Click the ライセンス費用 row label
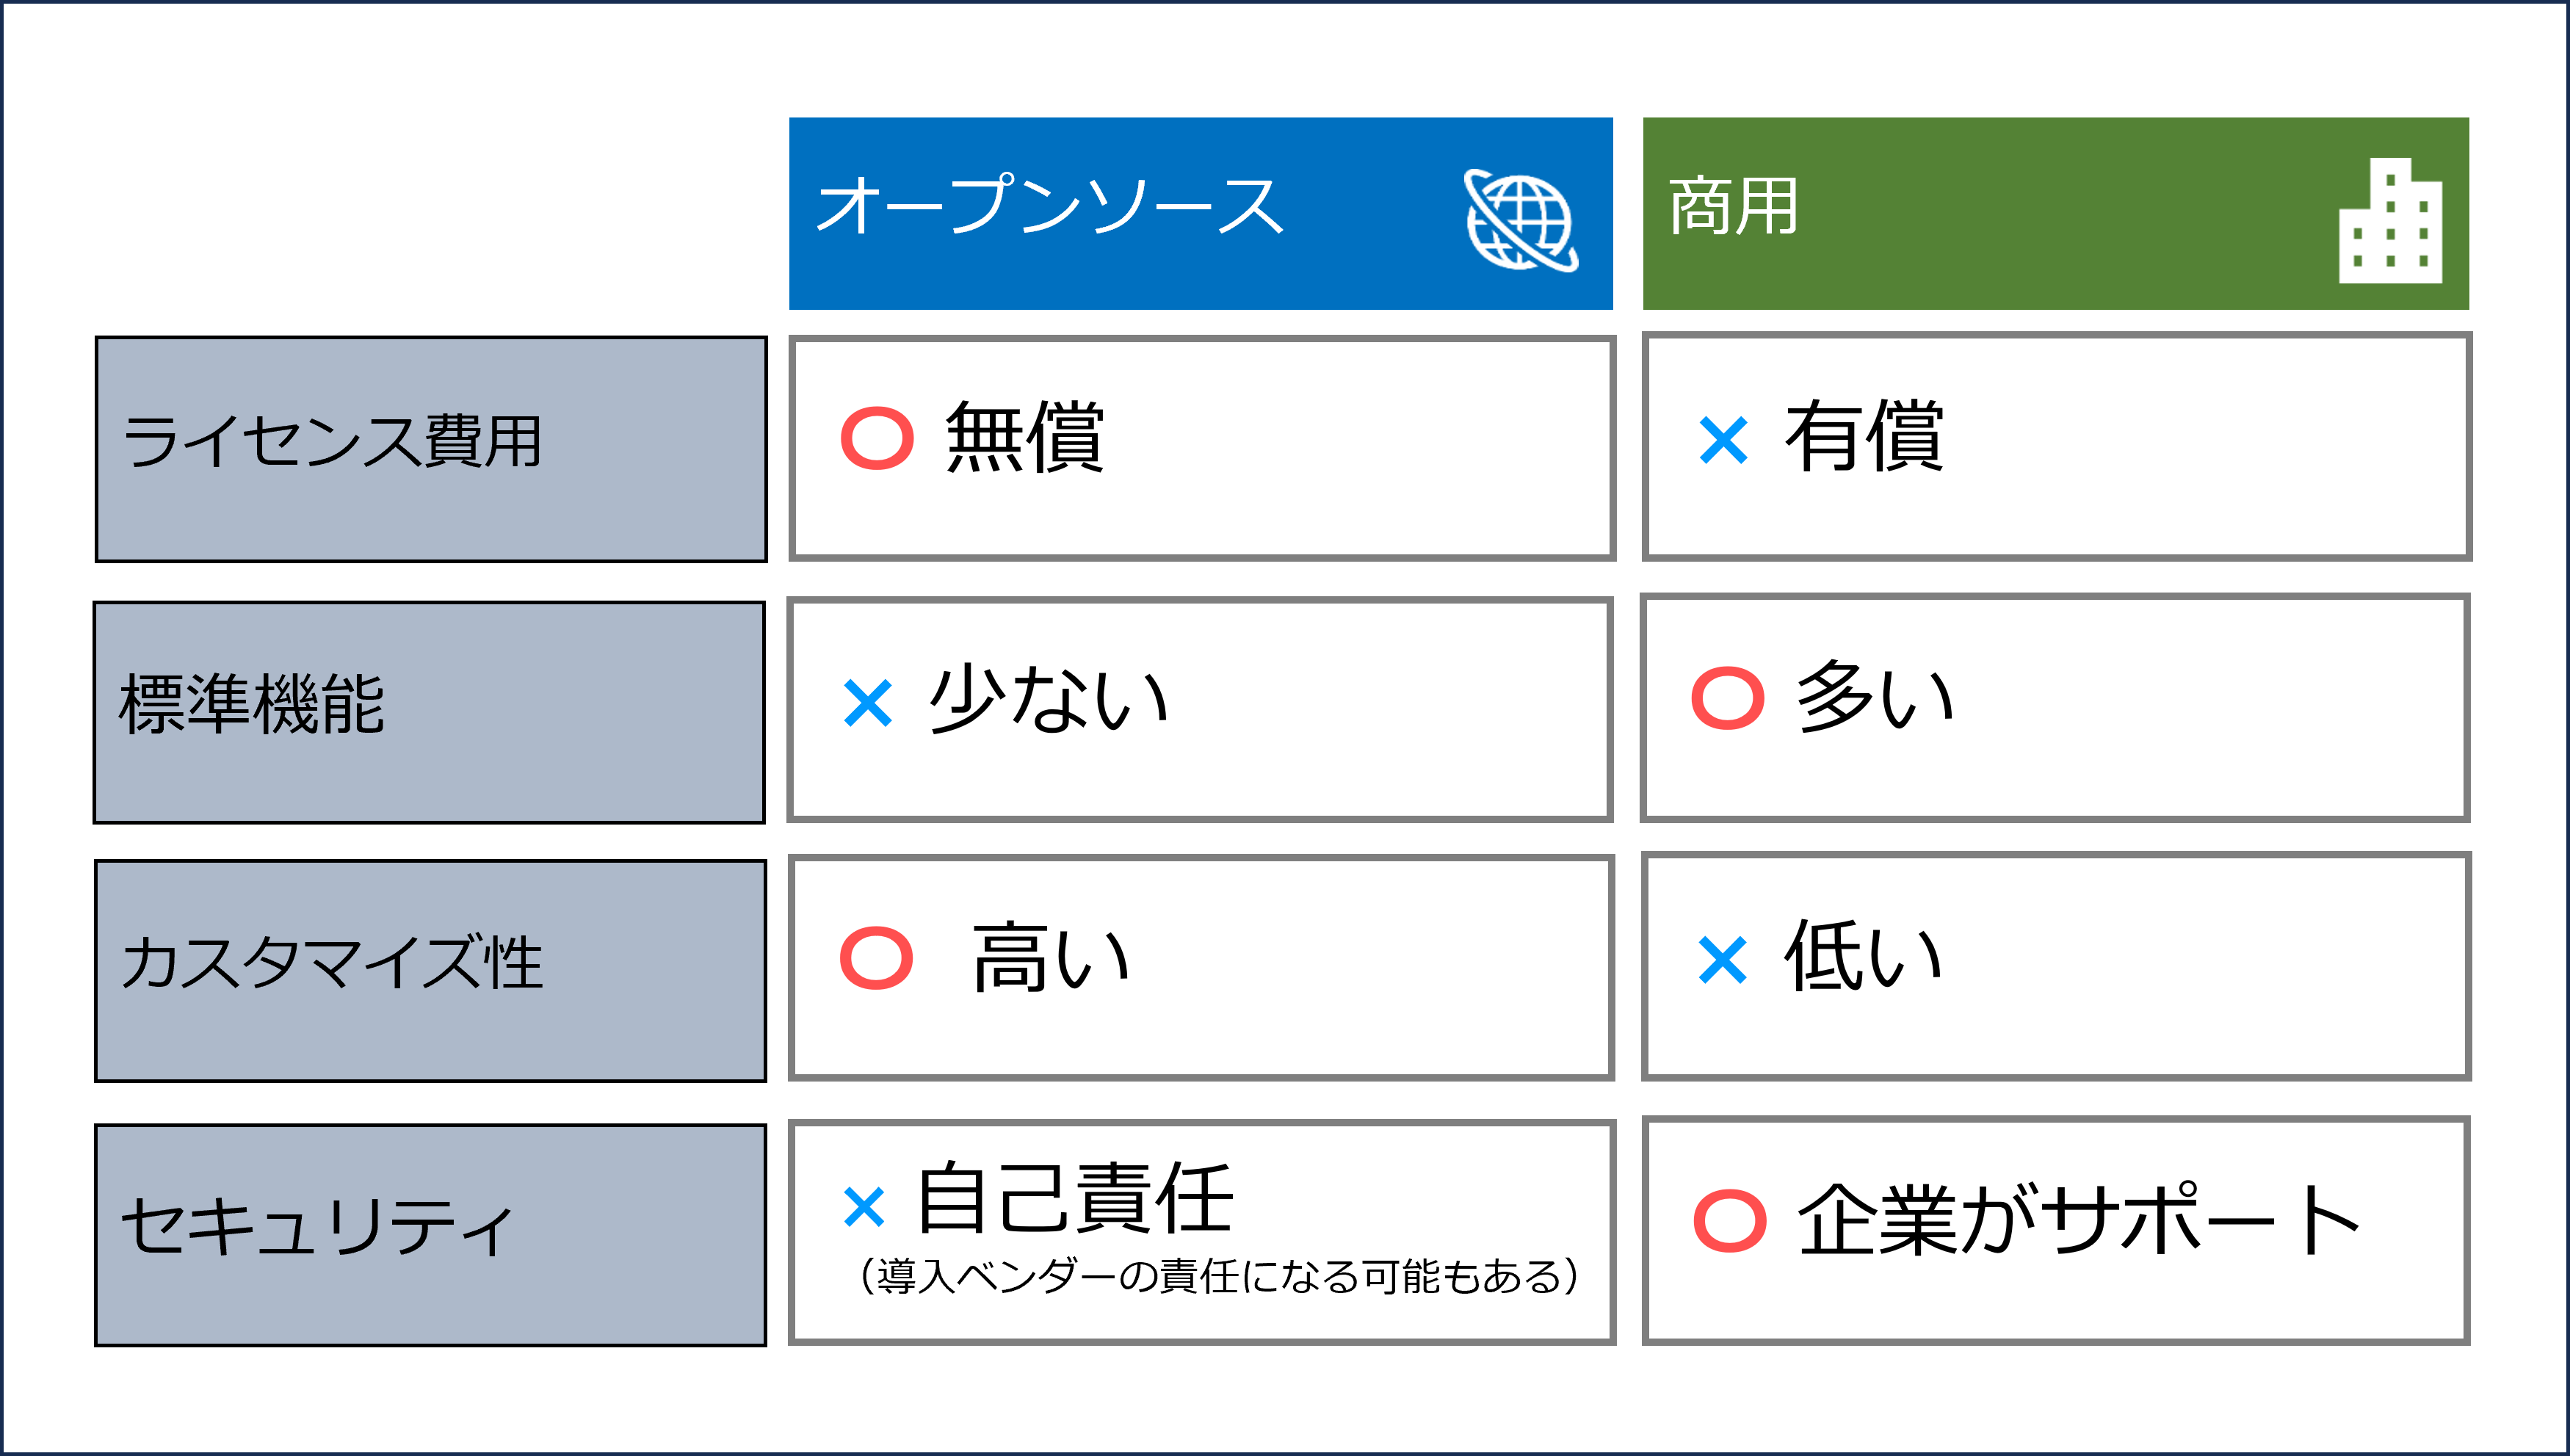 click(431, 449)
